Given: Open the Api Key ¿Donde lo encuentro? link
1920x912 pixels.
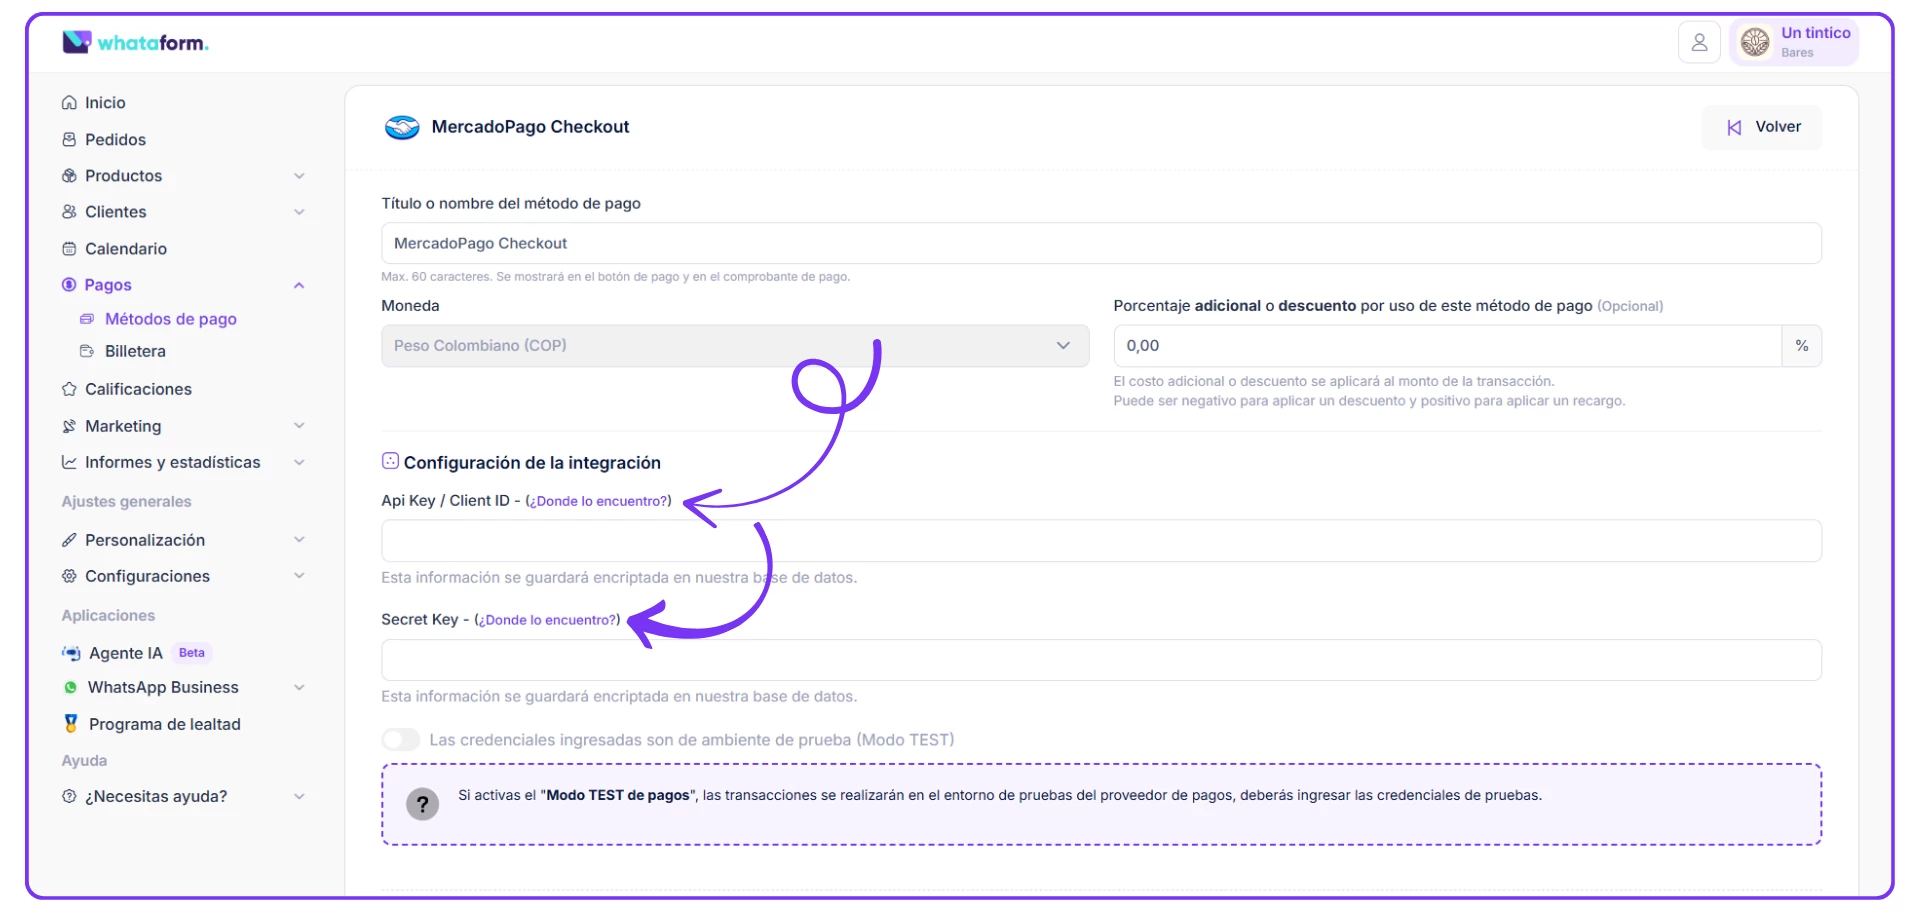Looking at the screenshot, I should coord(598,501).
